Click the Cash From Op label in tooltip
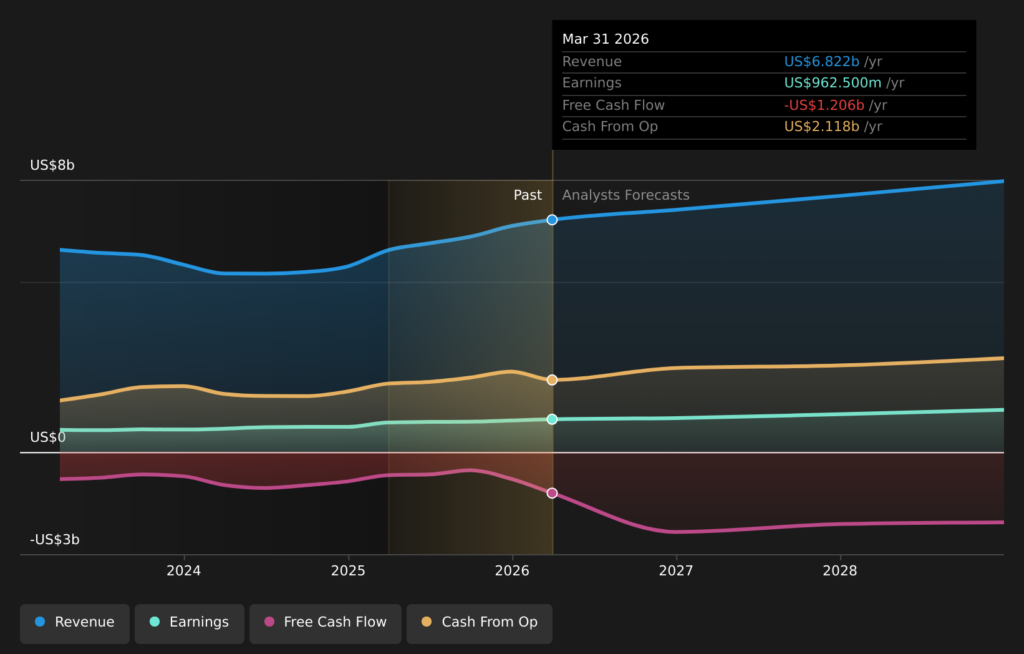Screen dimensions: 1024x654 (610, 127)
